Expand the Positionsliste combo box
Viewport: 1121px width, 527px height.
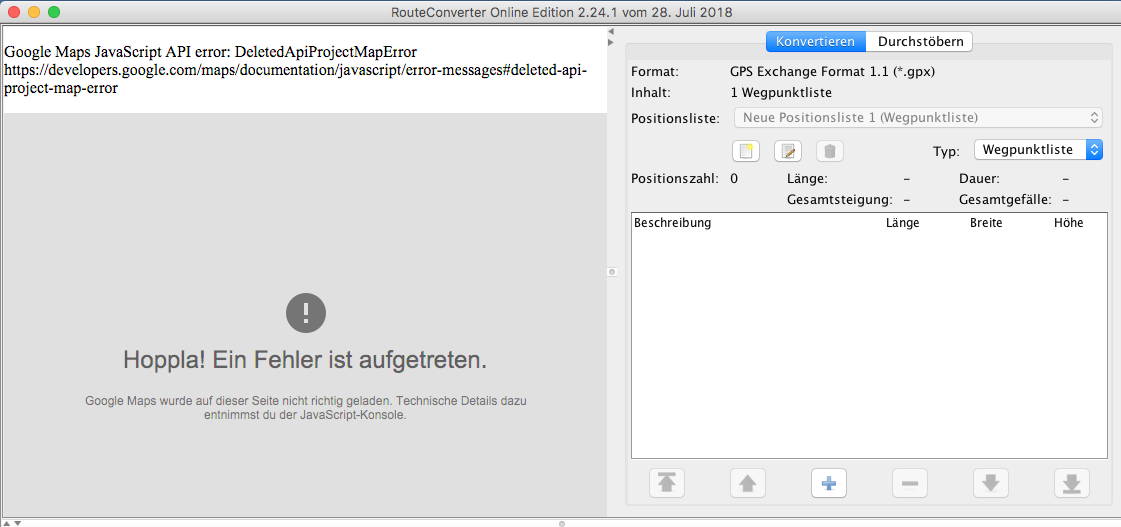[917, 118]
